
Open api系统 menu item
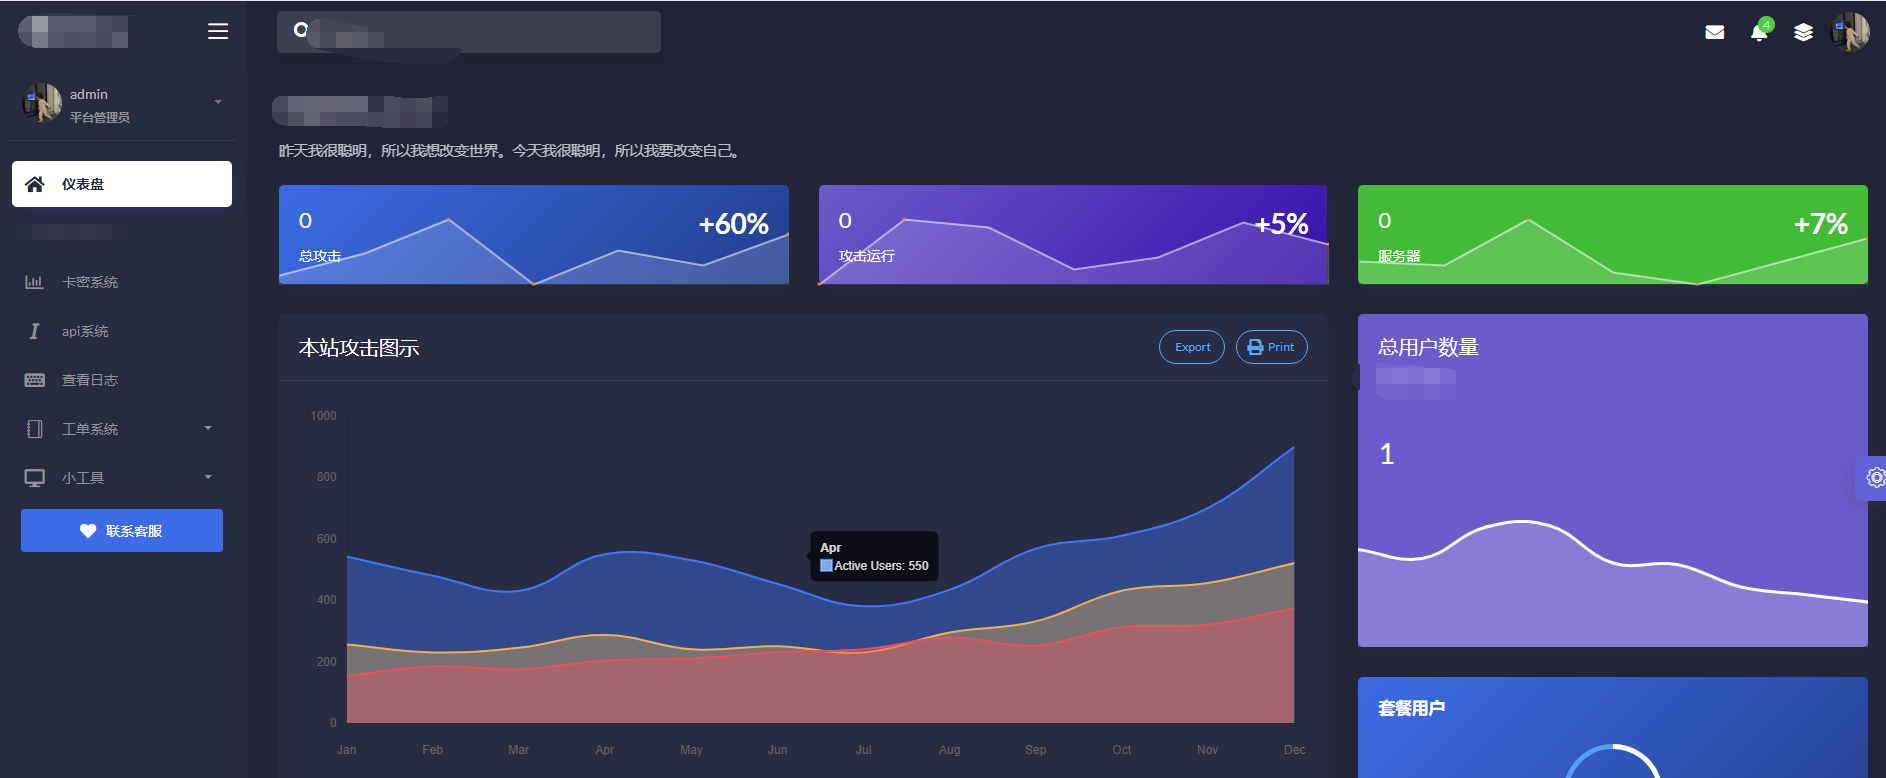(85, 331)
